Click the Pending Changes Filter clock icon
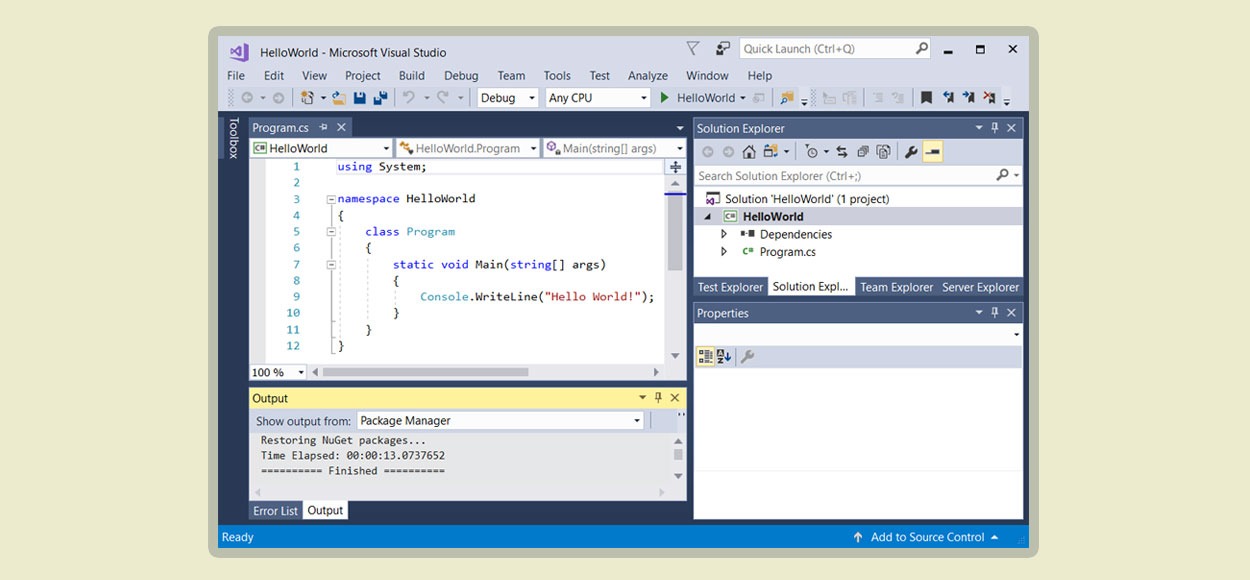1250x580 pixels. point(811,152)
